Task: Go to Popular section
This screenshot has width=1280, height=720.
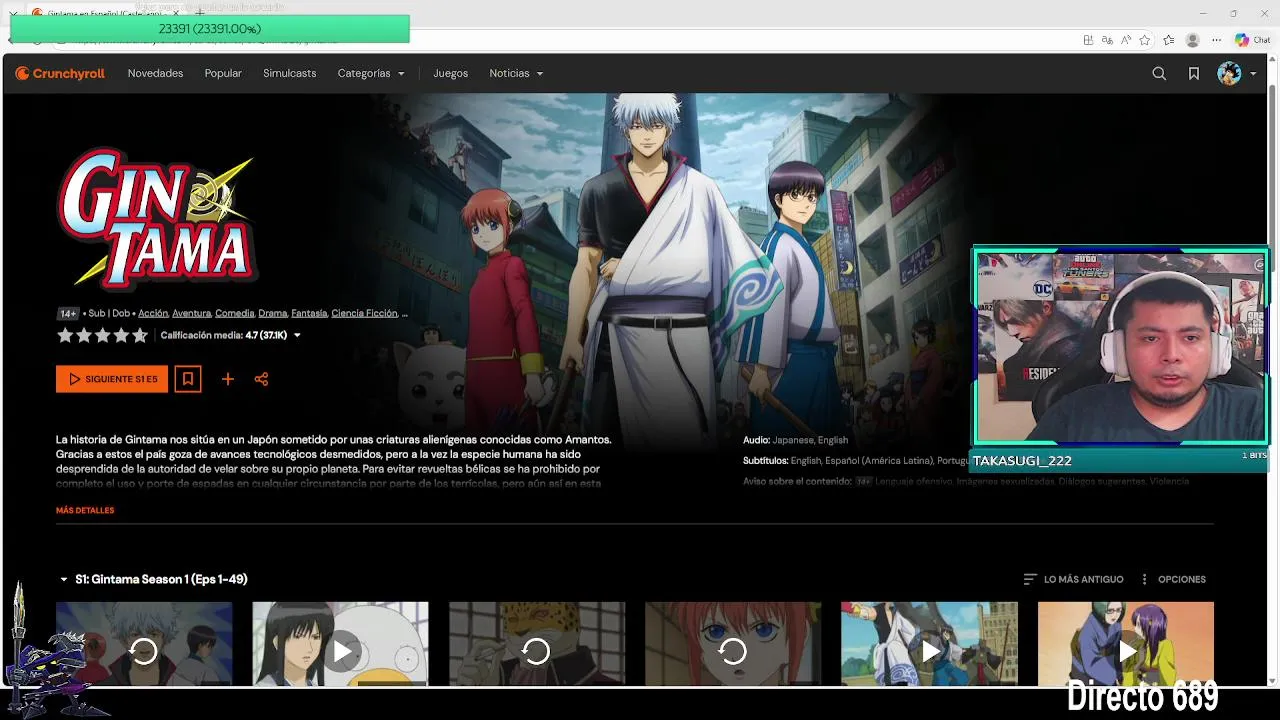Action: click(x=223, y=73)
